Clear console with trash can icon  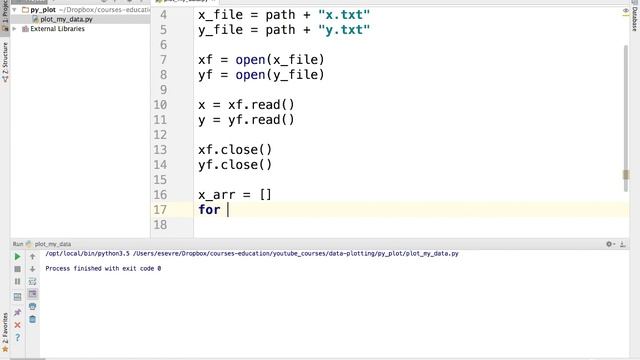(x=33, y=319)
